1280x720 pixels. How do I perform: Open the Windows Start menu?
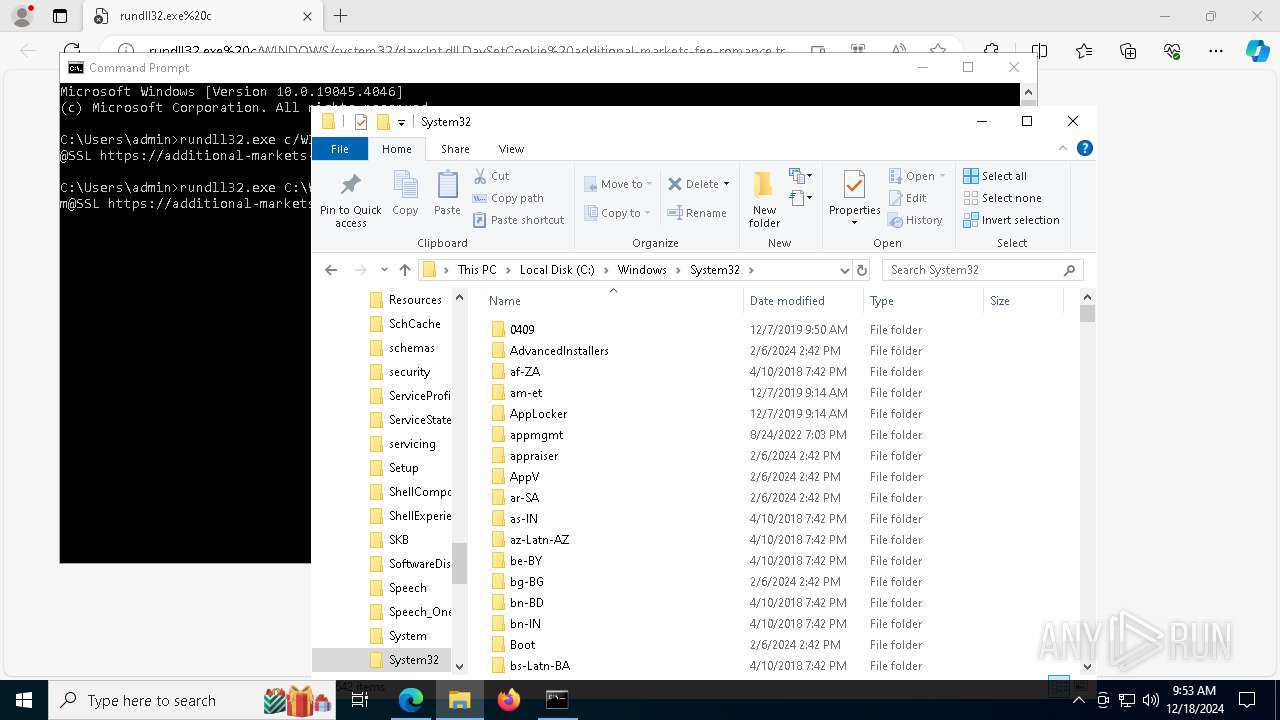(24, 700)
